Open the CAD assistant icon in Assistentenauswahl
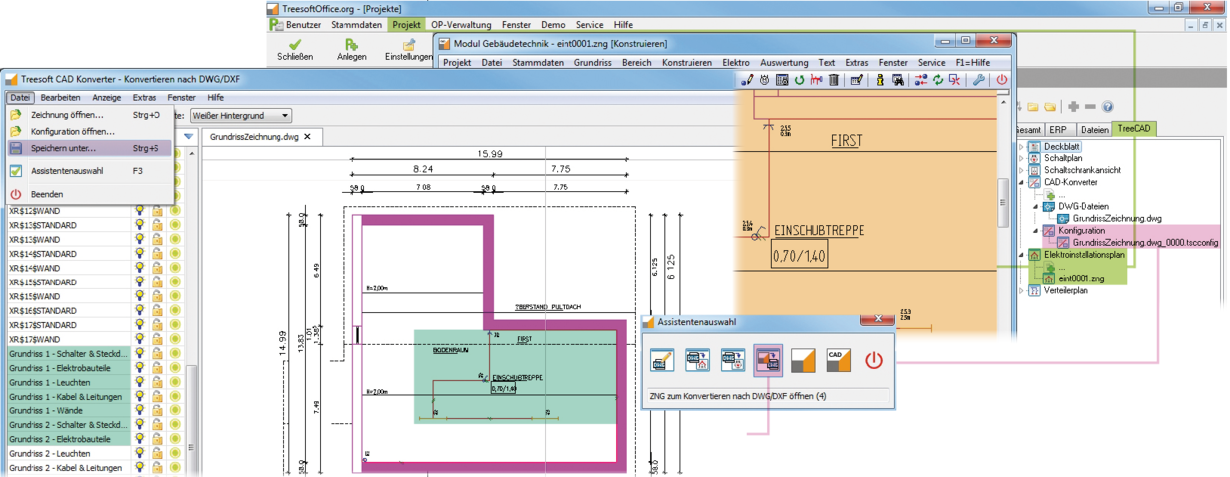Image resolution: width=1230 pixels, height=477 pixels. click(x=838, y=359)
